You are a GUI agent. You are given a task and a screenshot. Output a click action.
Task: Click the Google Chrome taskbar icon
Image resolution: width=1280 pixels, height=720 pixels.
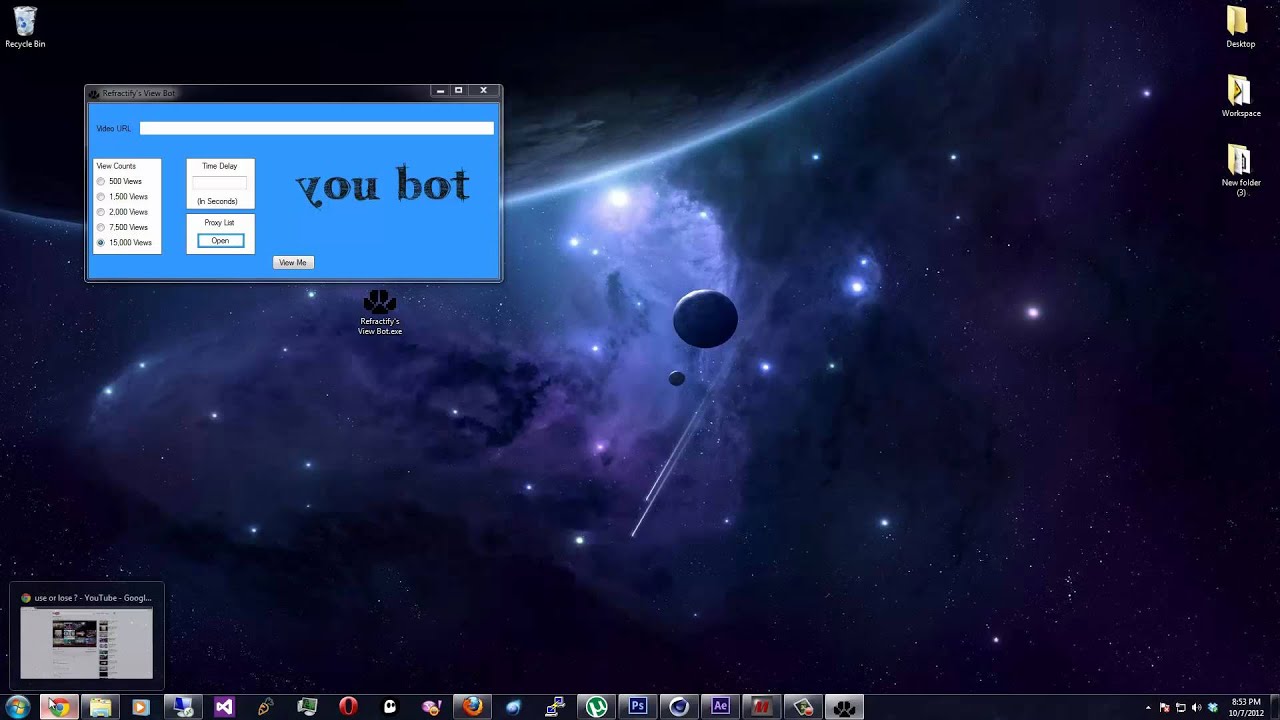tap(59, 707)
